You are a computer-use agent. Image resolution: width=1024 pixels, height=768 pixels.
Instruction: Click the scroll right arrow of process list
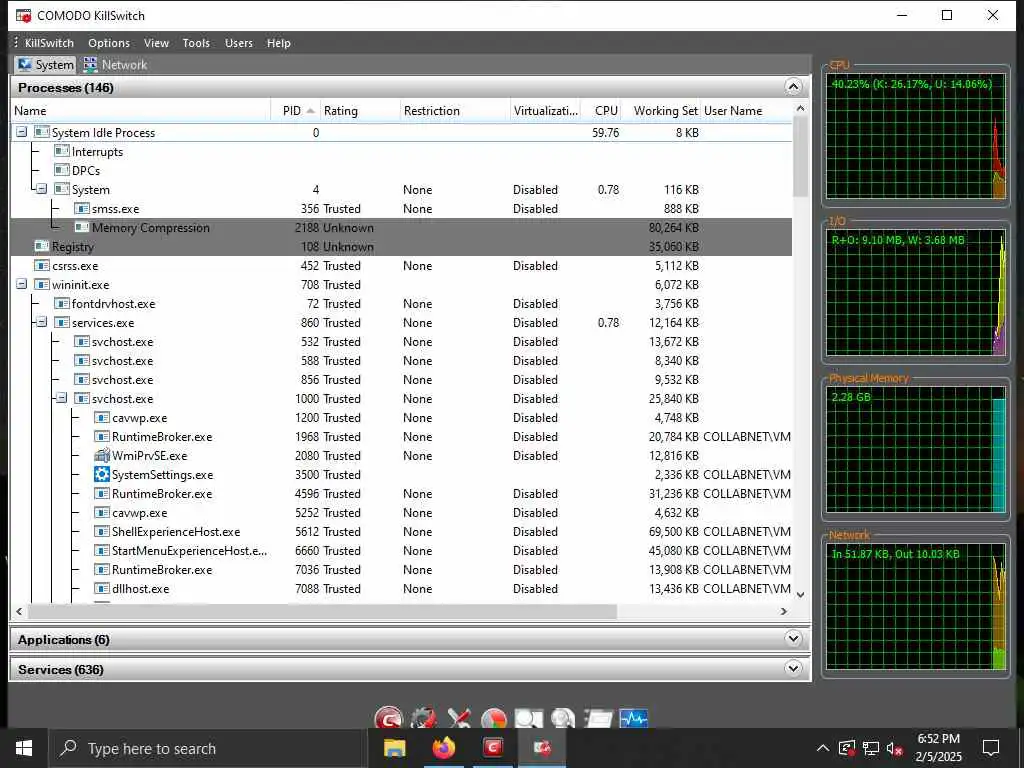click(784, 611)
